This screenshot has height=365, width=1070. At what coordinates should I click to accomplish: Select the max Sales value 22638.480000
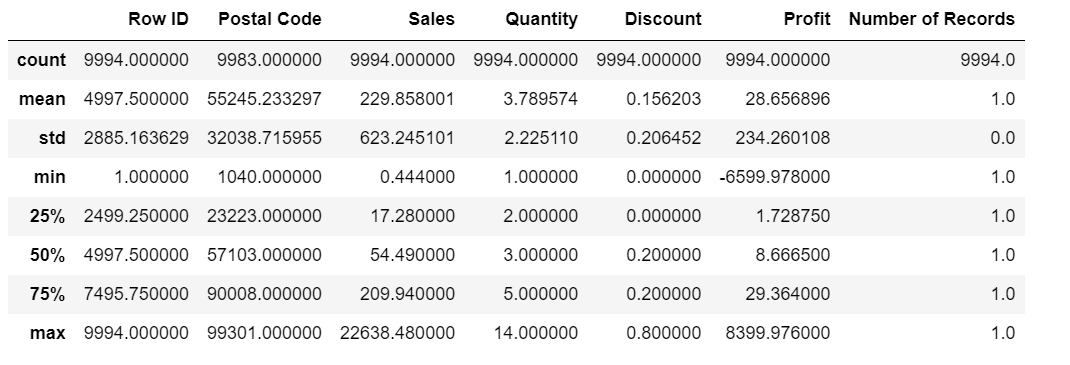coord(397,334)
